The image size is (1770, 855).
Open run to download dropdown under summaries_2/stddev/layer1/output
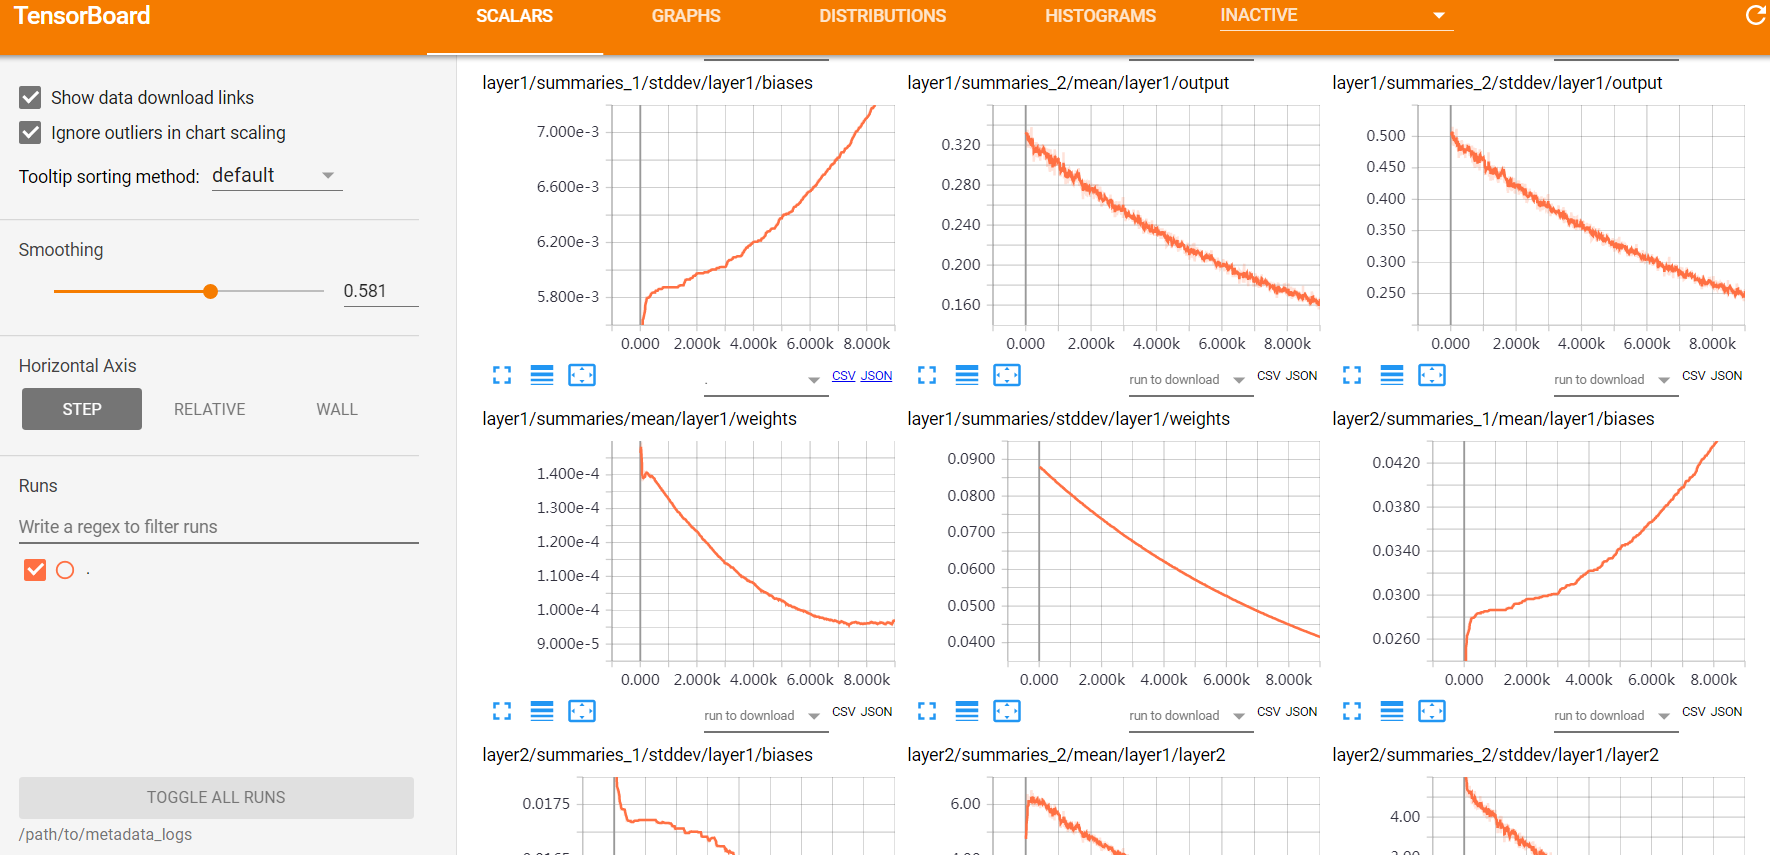tap(1616, 380)
